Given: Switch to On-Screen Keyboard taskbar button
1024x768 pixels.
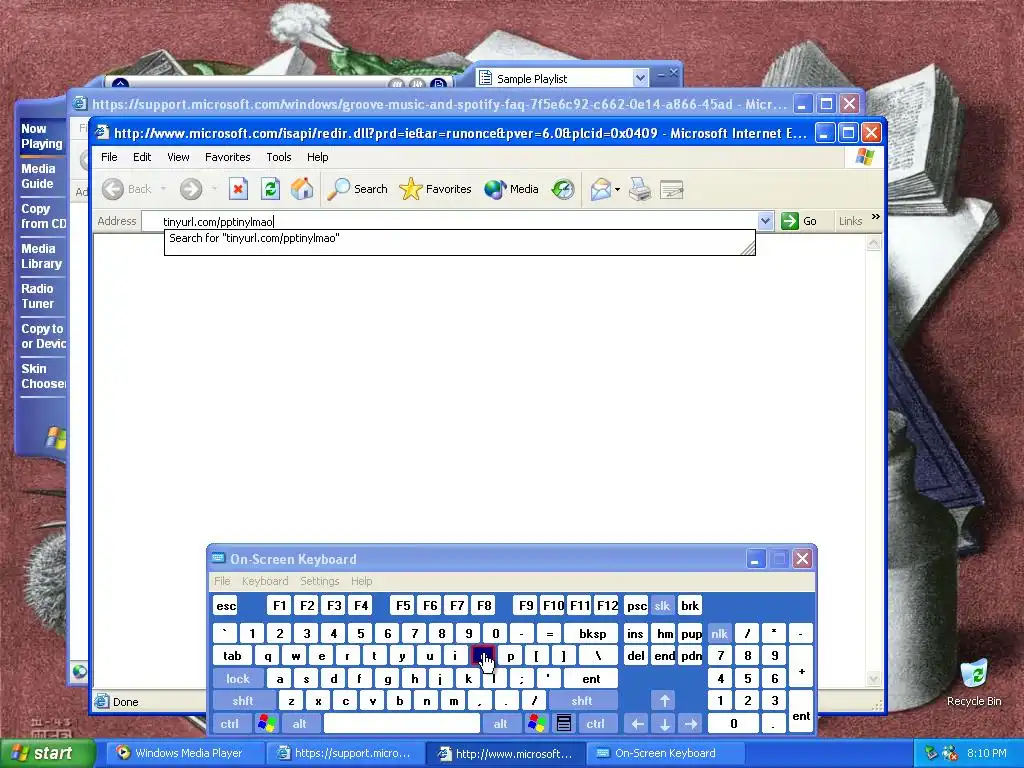Looking at the screenshot, I should pos(664,753).
